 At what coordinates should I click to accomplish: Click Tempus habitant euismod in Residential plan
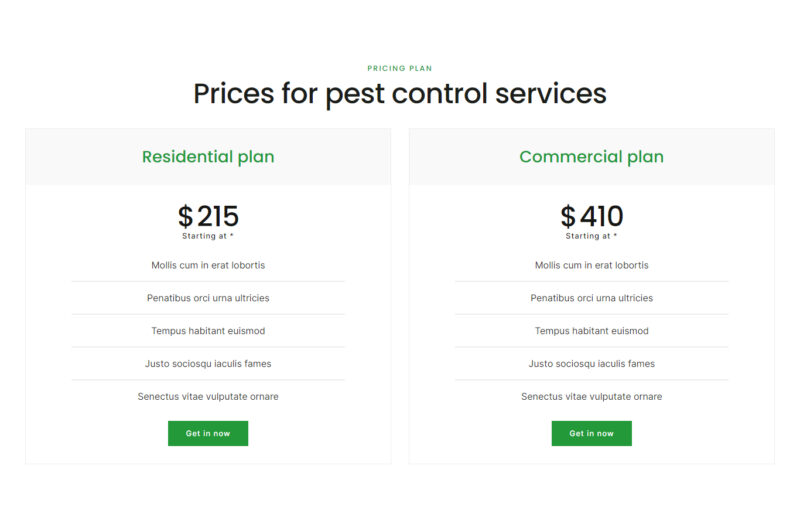208,331
